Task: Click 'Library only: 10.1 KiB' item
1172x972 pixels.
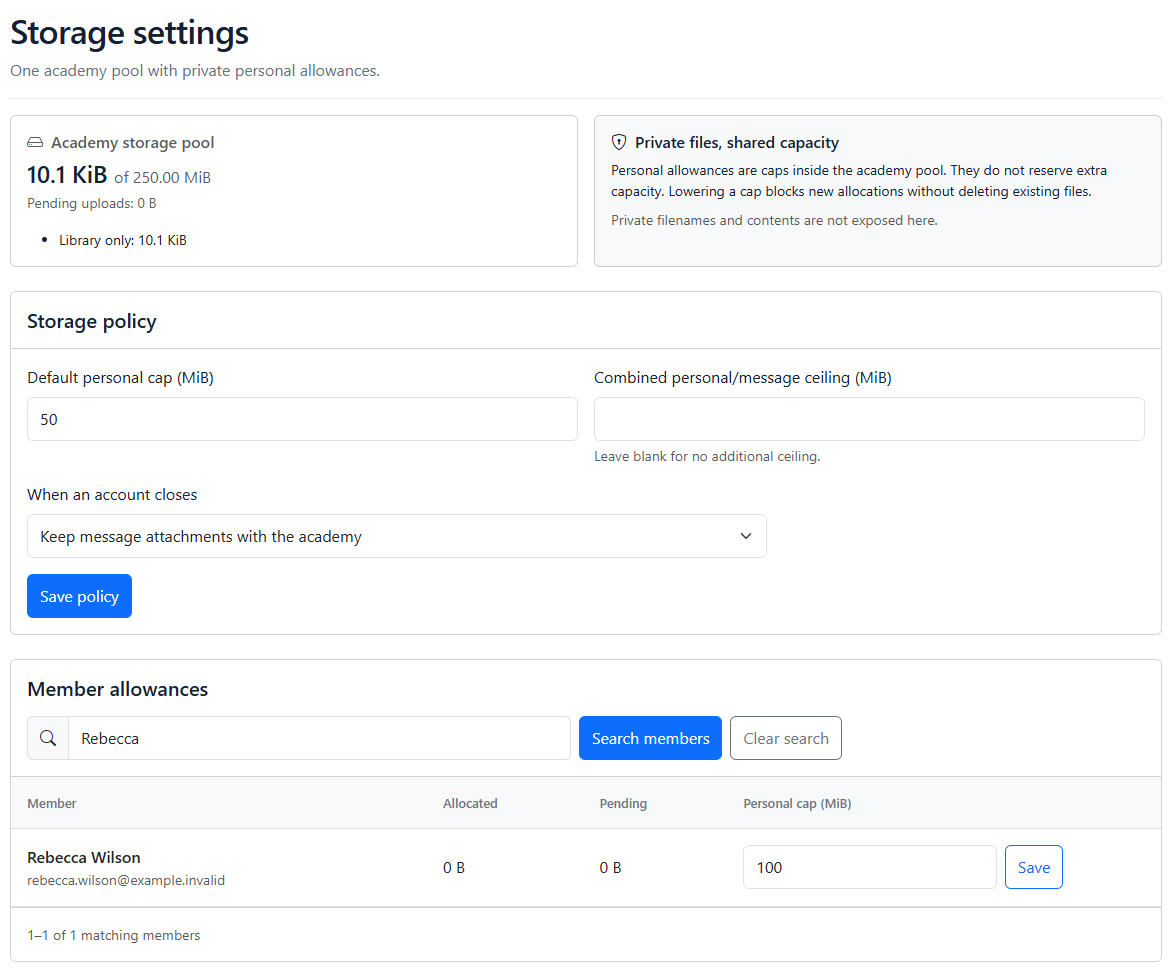Action: 123,240
